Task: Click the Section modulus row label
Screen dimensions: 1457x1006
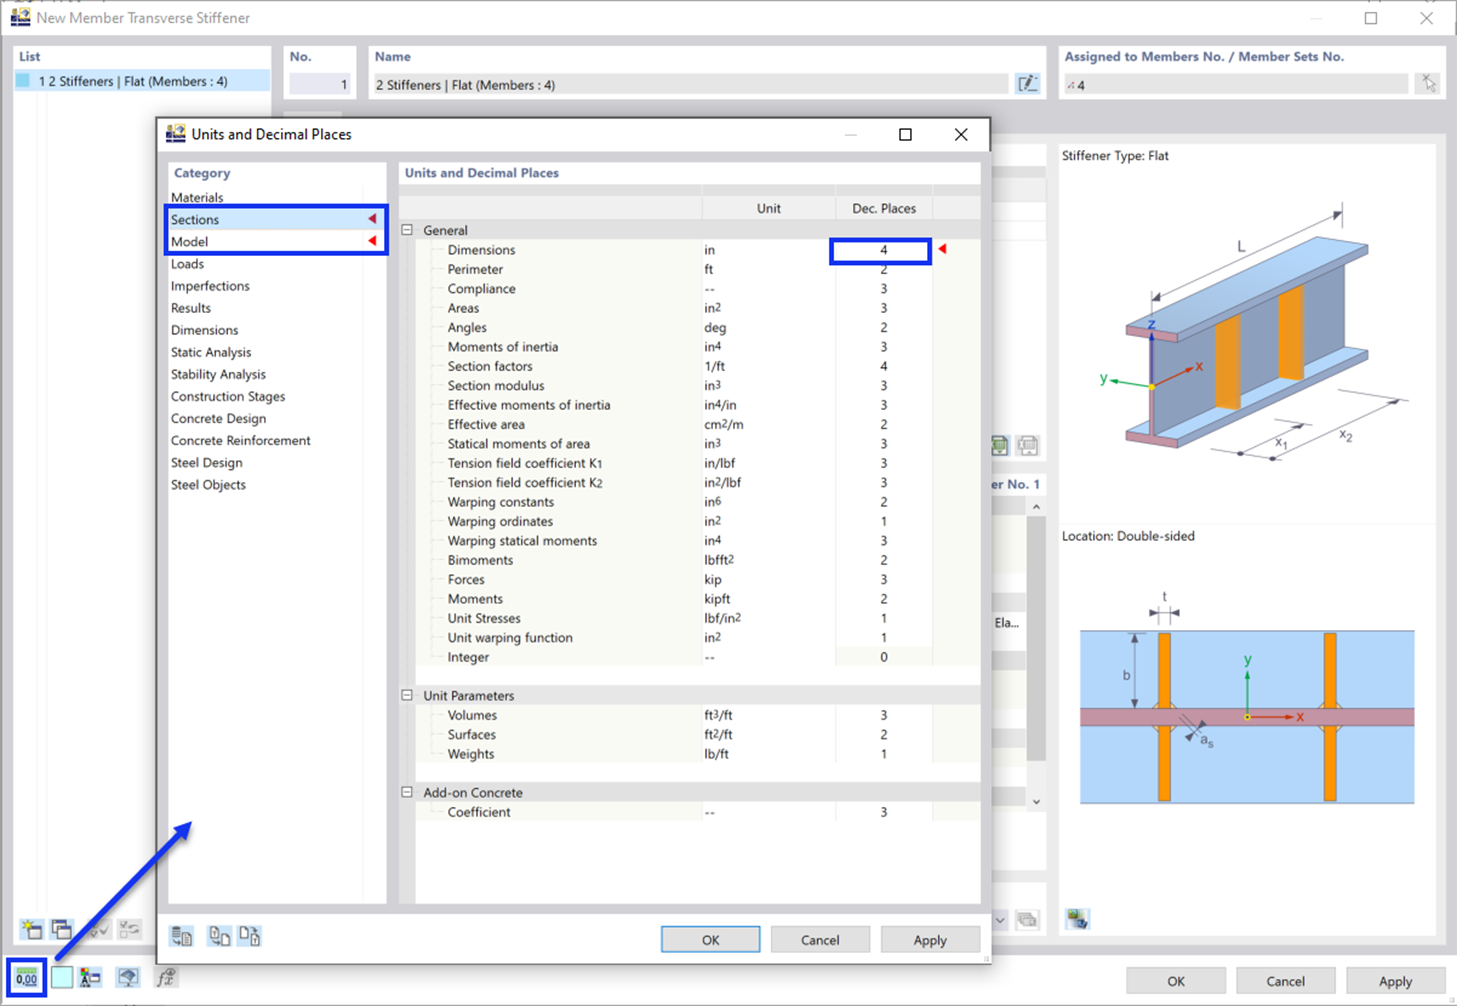Action: (496, 385)
